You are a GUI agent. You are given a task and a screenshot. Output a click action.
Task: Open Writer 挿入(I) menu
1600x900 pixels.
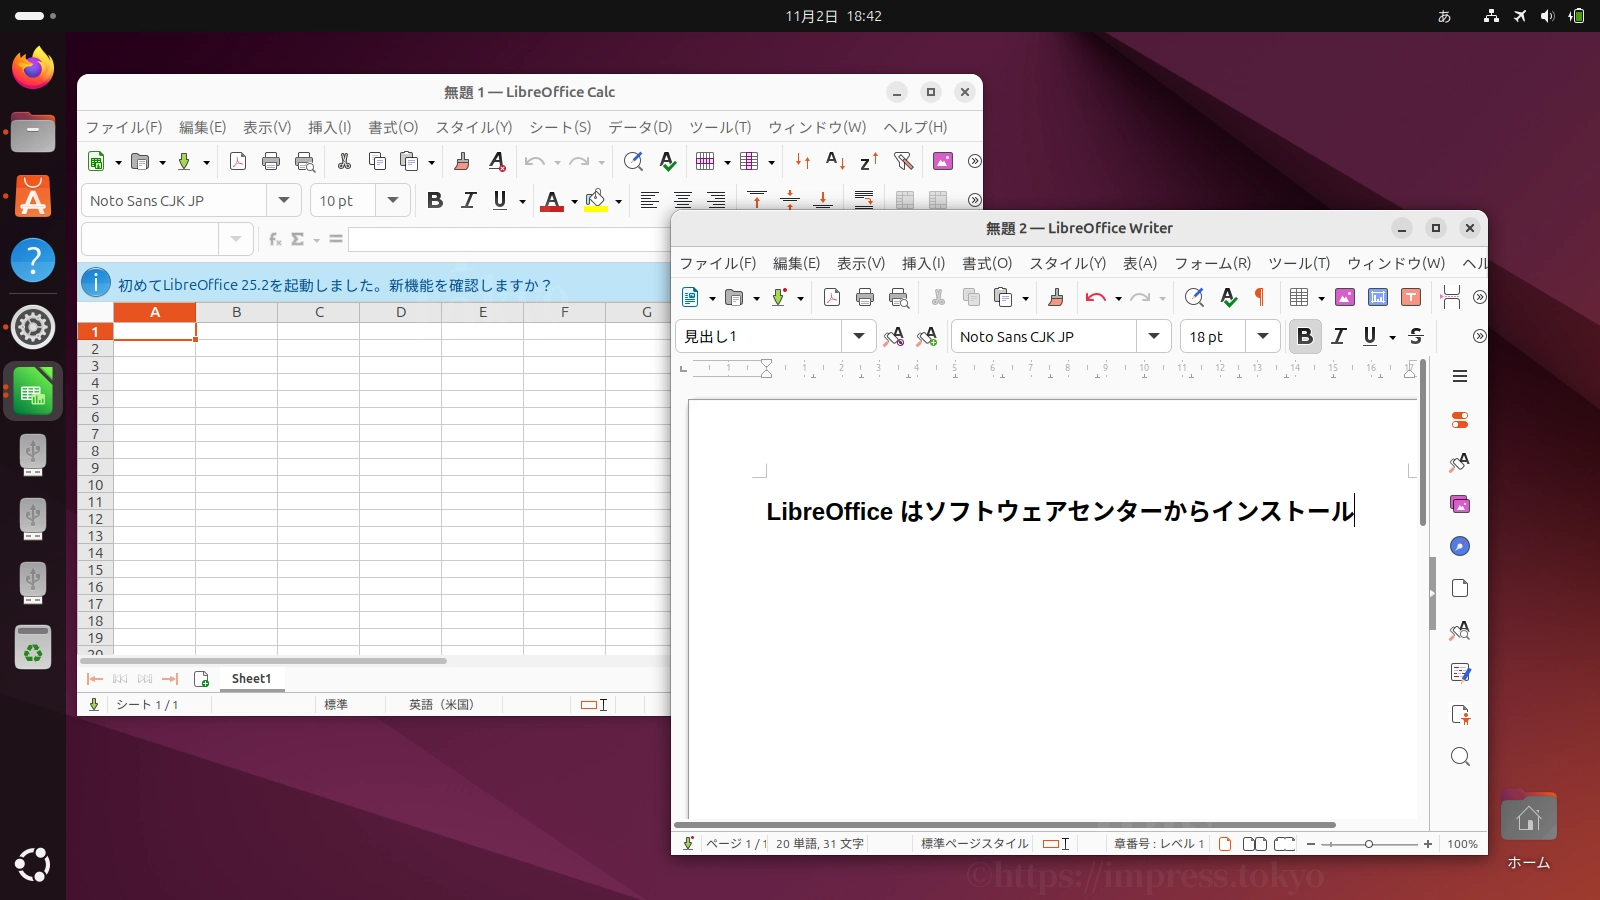[x=923, y=263]
